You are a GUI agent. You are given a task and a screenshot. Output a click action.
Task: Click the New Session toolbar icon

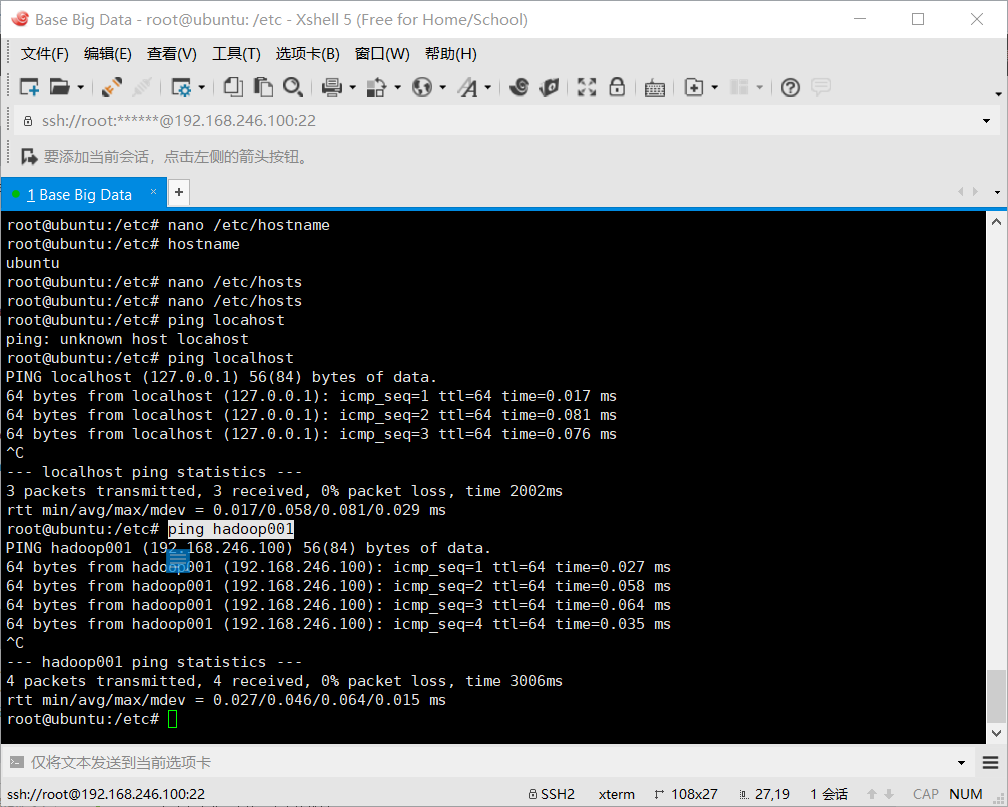pos(29,87)
